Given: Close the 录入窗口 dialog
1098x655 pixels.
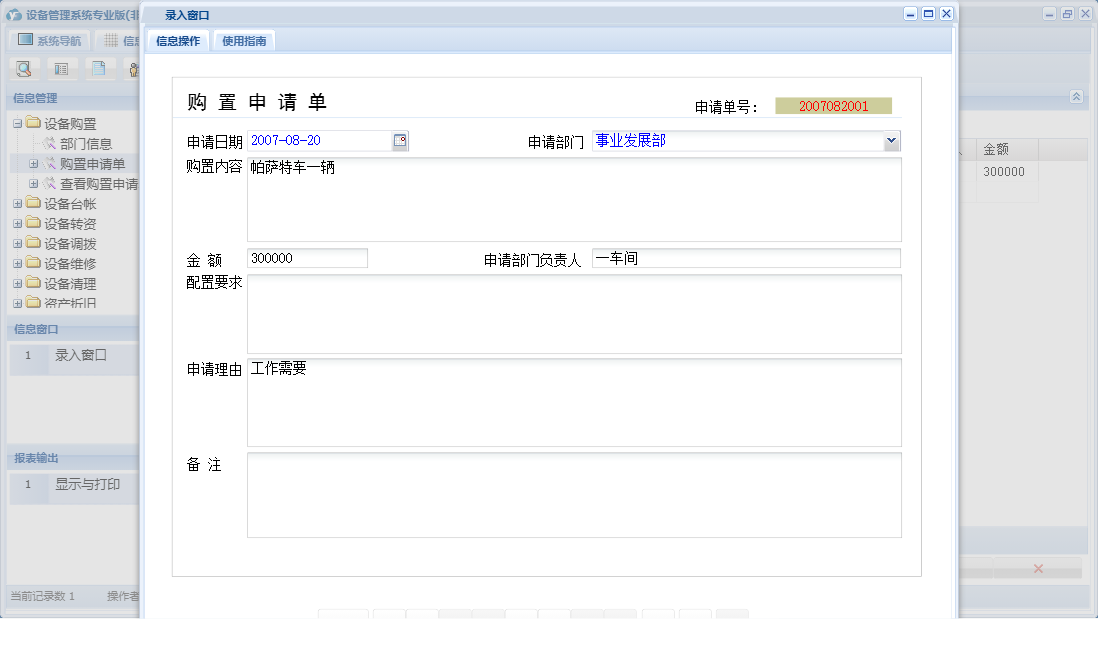Looking at the screenshot, I should tap(946, 13).
